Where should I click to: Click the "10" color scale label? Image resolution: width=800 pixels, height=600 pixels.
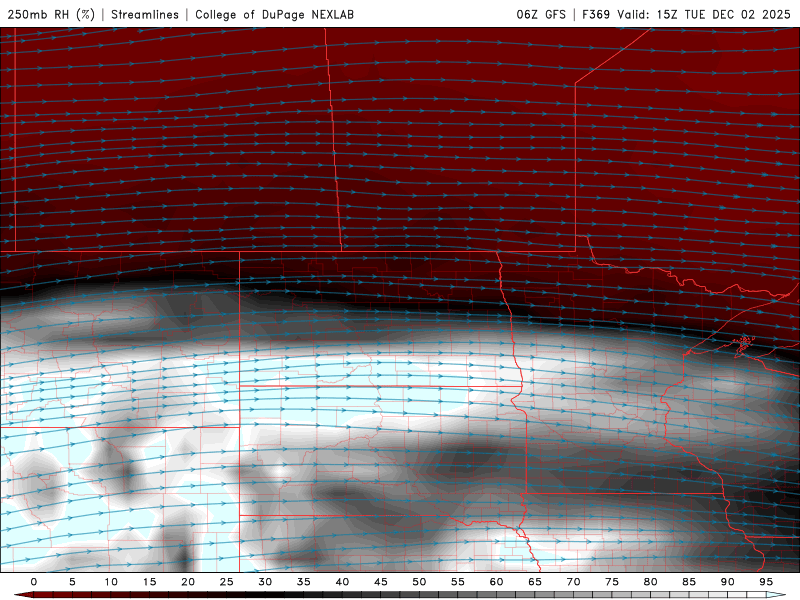pos(111,582)
